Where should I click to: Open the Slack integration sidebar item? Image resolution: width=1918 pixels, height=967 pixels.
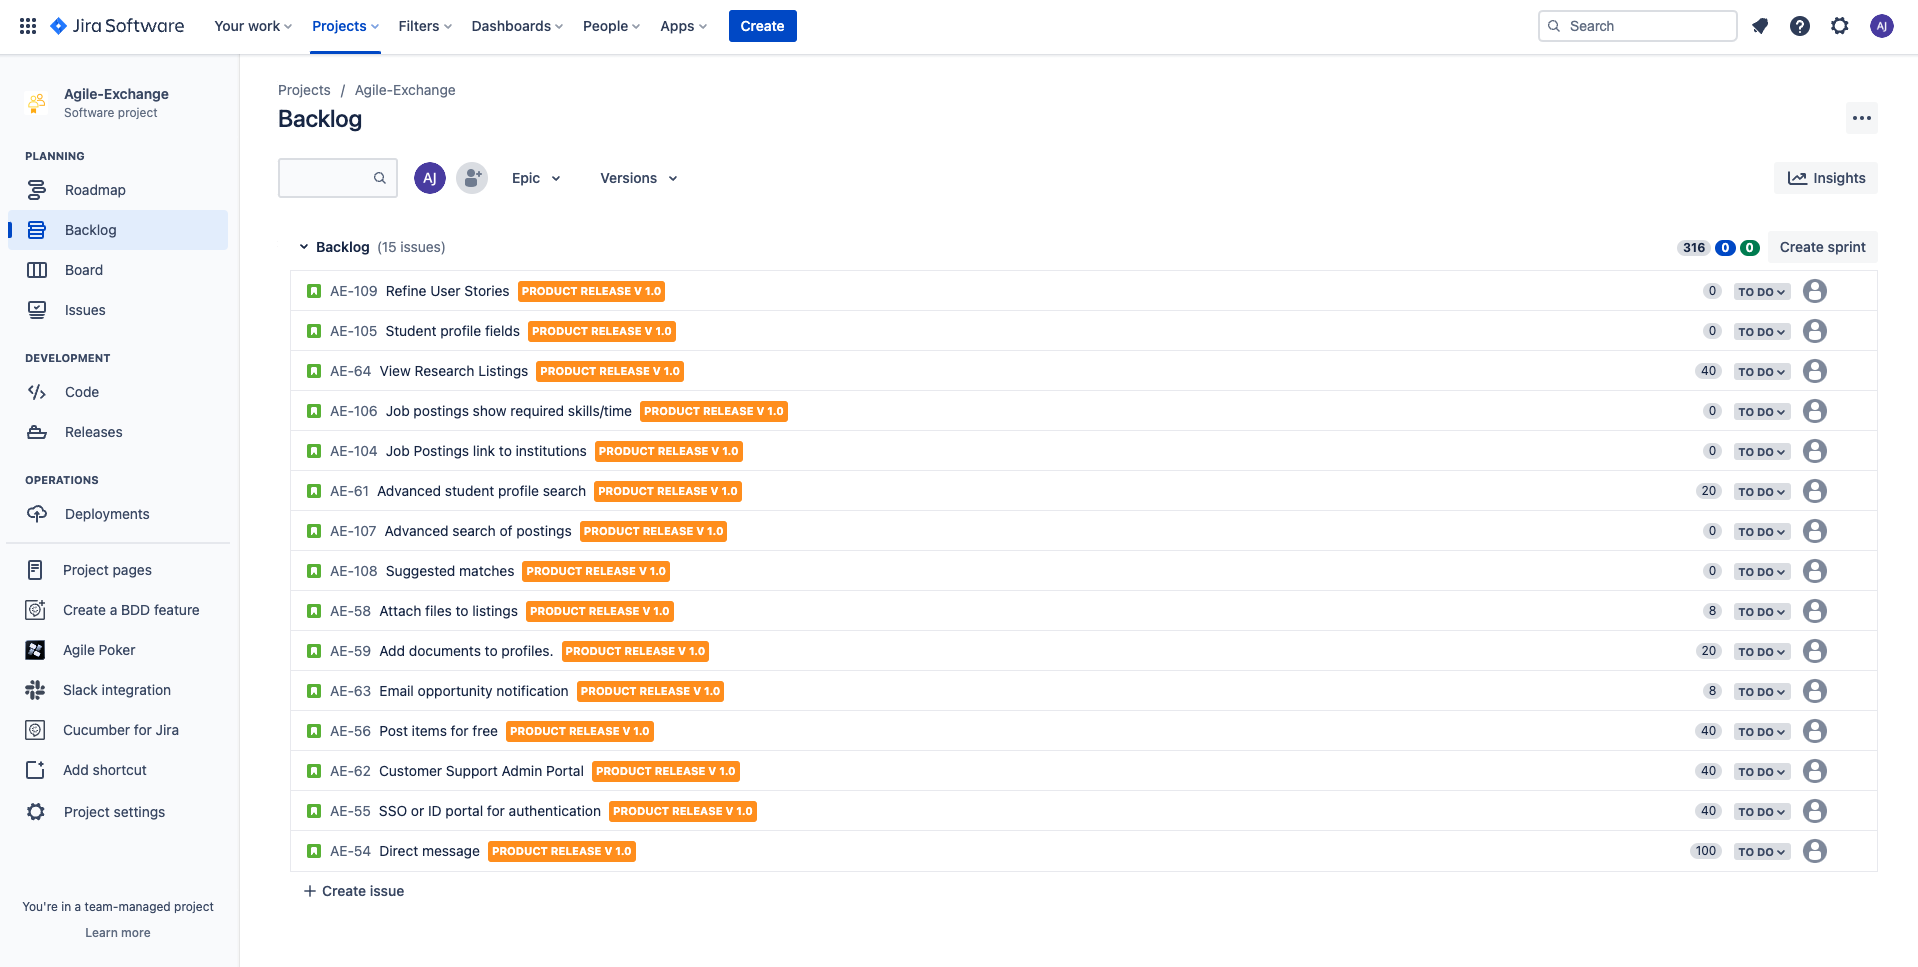coord(117,690)
